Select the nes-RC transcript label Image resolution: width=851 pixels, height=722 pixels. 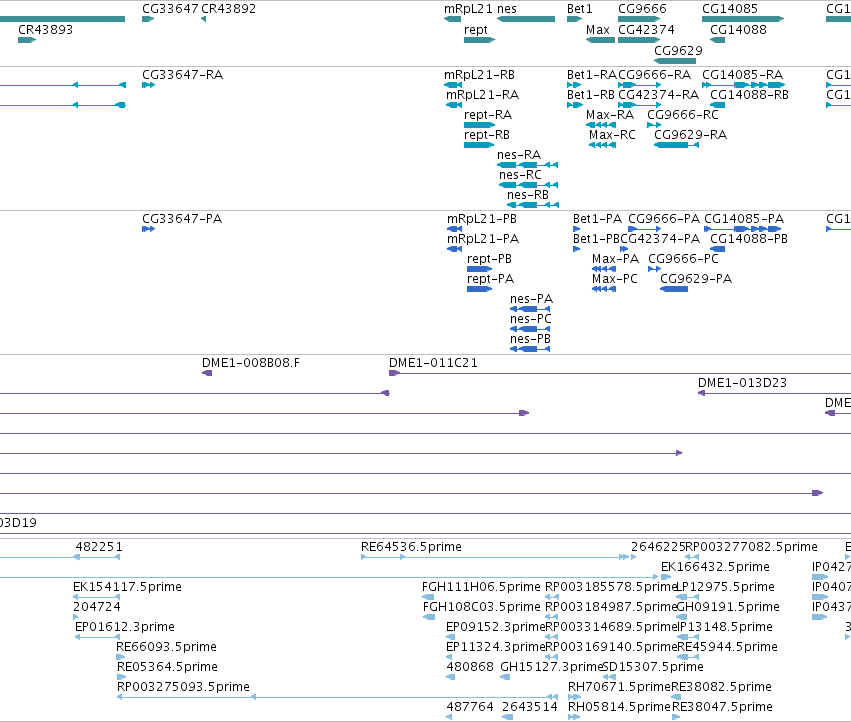[x=520, y=175]
